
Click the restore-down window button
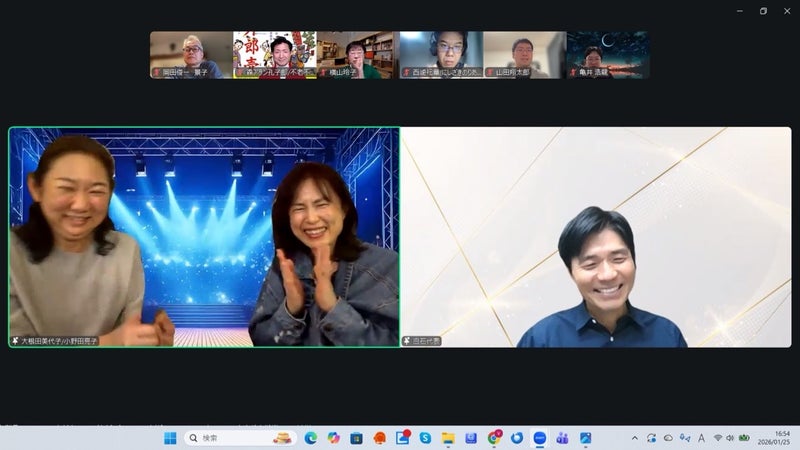763,11
